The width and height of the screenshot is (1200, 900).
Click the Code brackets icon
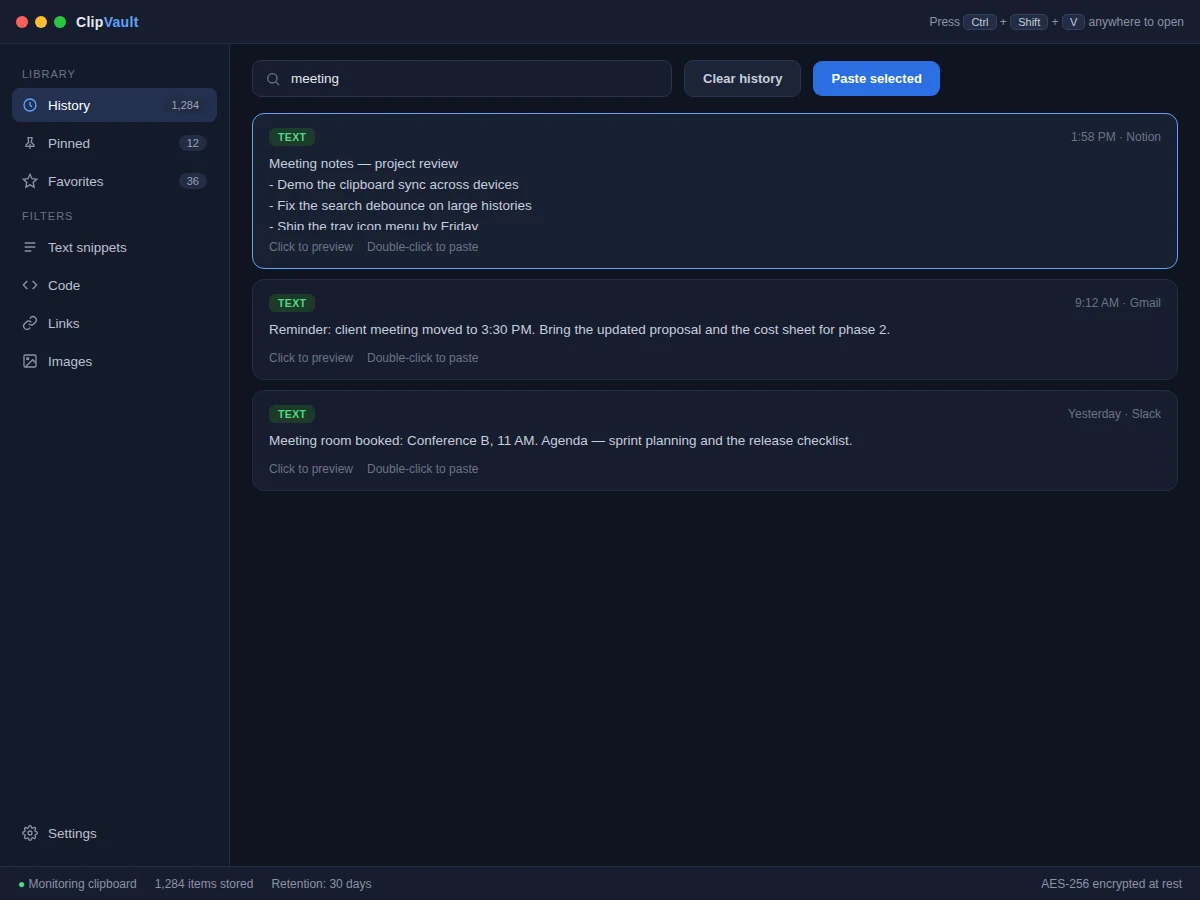(x=30, y=285)
